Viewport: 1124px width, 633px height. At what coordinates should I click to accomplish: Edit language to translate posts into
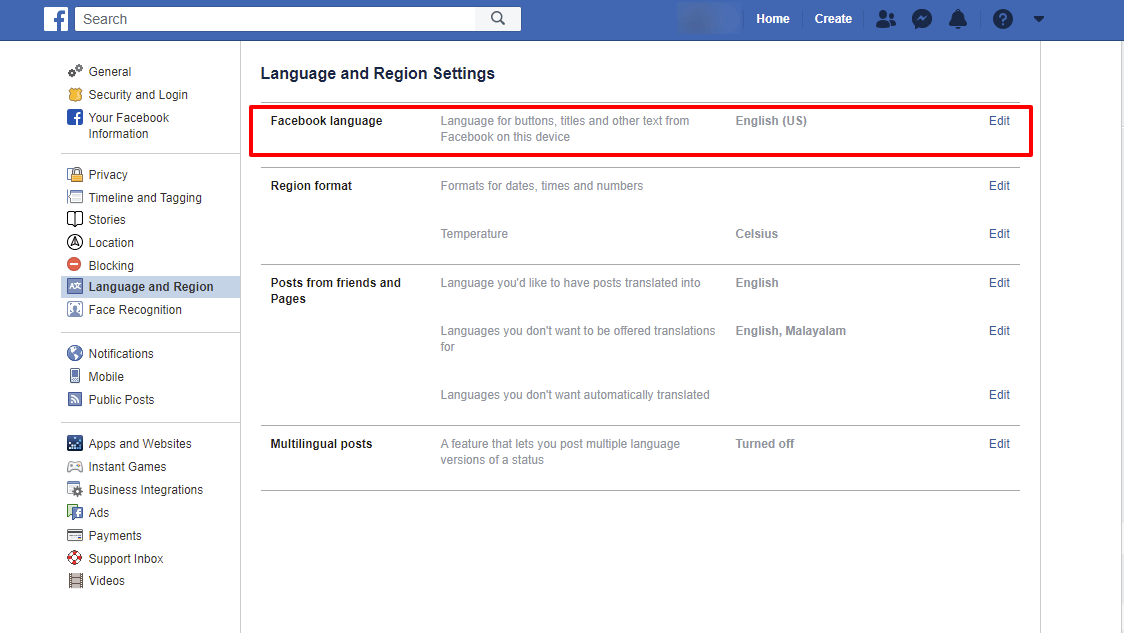coord(999,282)
